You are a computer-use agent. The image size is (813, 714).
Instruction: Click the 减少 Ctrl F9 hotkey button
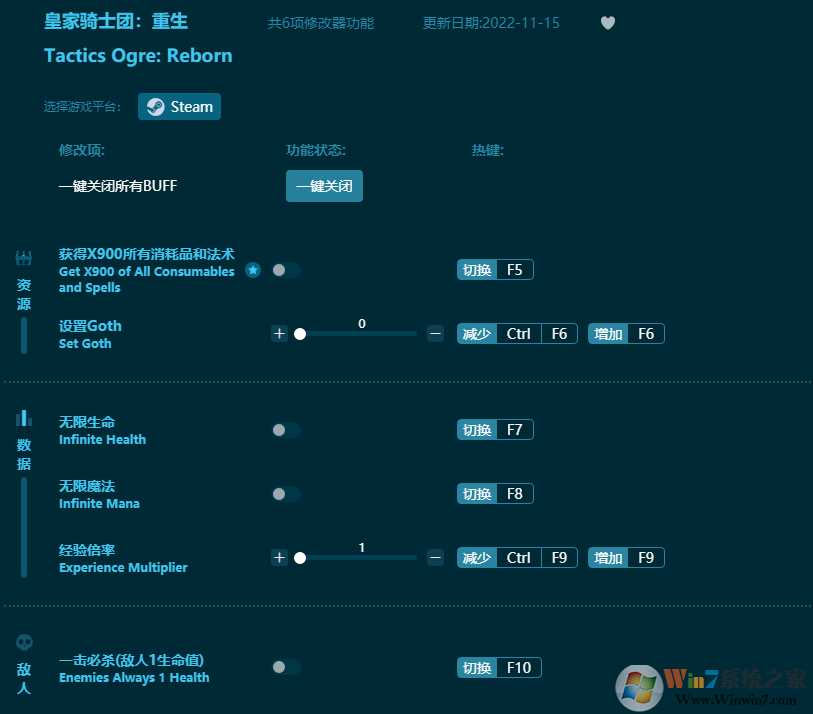pos(516,557)
